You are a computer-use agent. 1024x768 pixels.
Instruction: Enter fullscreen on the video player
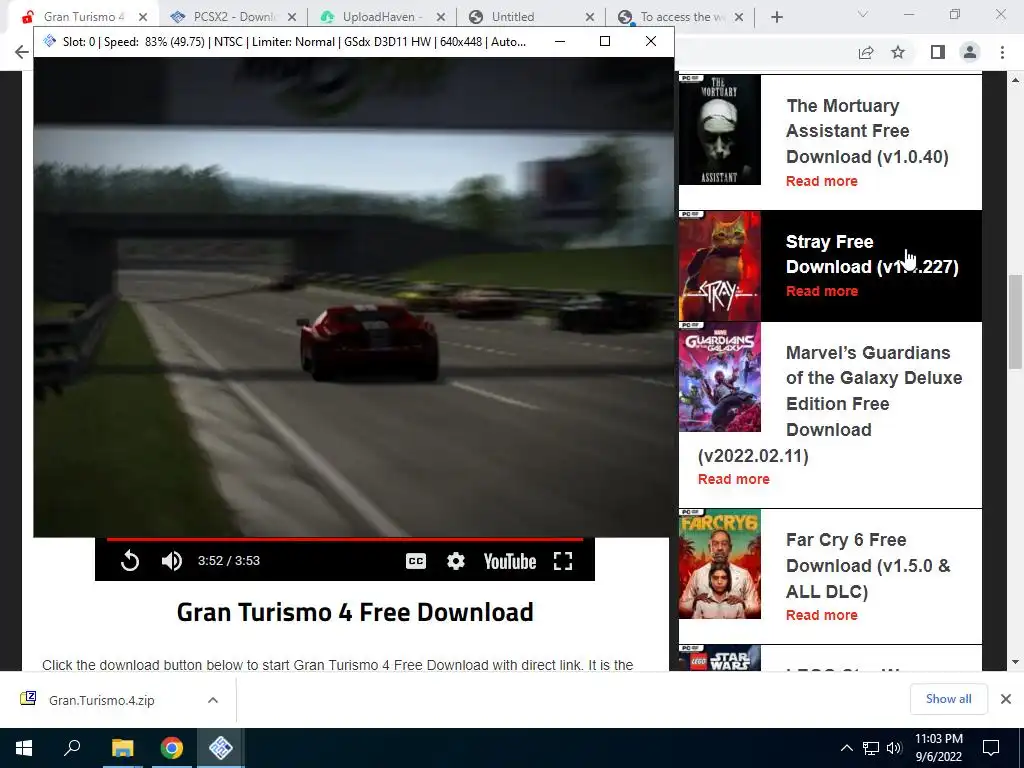(563, 561)
